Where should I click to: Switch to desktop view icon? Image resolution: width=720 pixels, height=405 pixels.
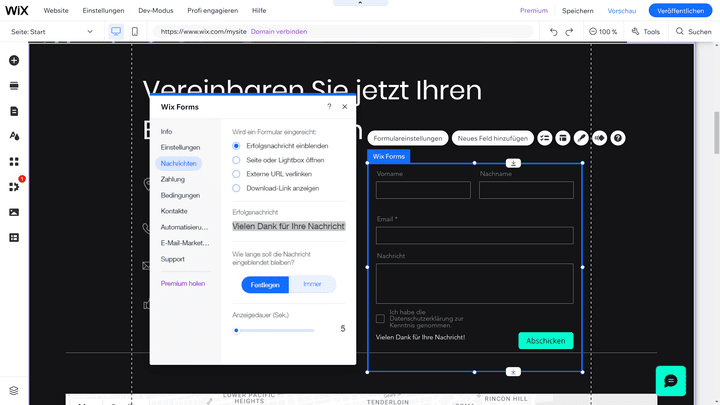point(116,31)
